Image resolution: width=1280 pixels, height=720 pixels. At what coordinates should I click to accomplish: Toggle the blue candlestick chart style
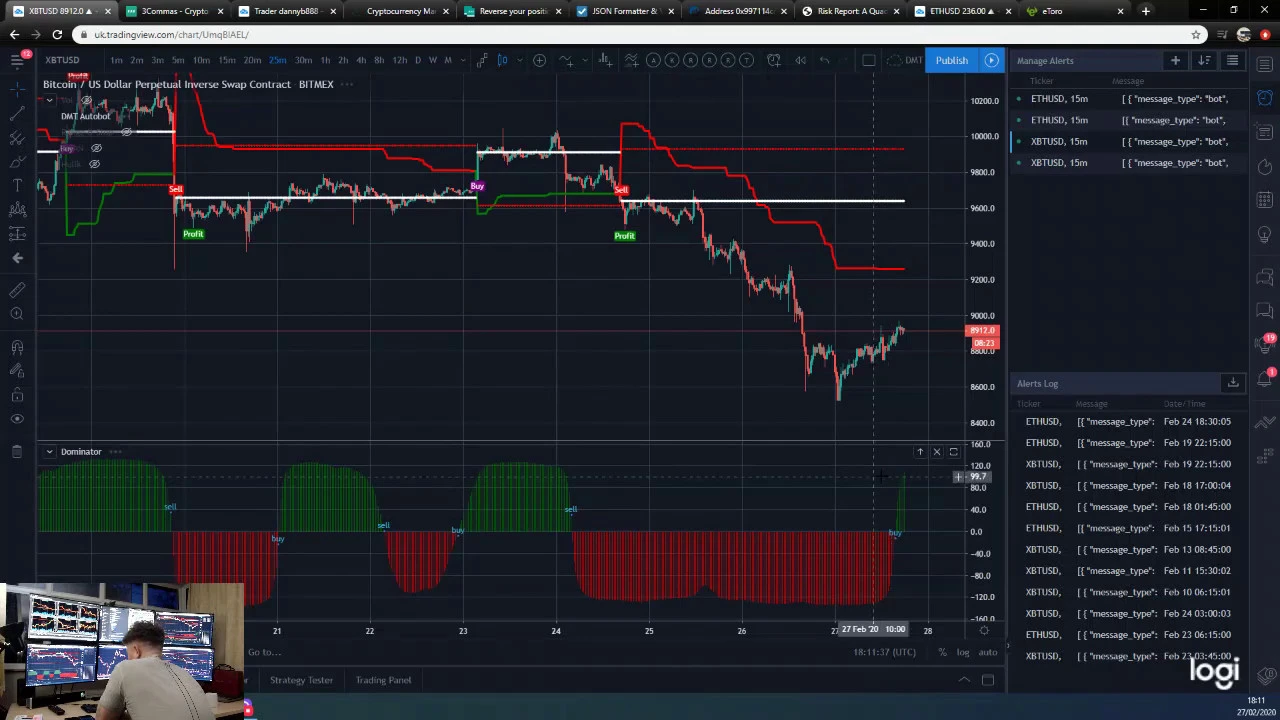(x=503, y=60)
